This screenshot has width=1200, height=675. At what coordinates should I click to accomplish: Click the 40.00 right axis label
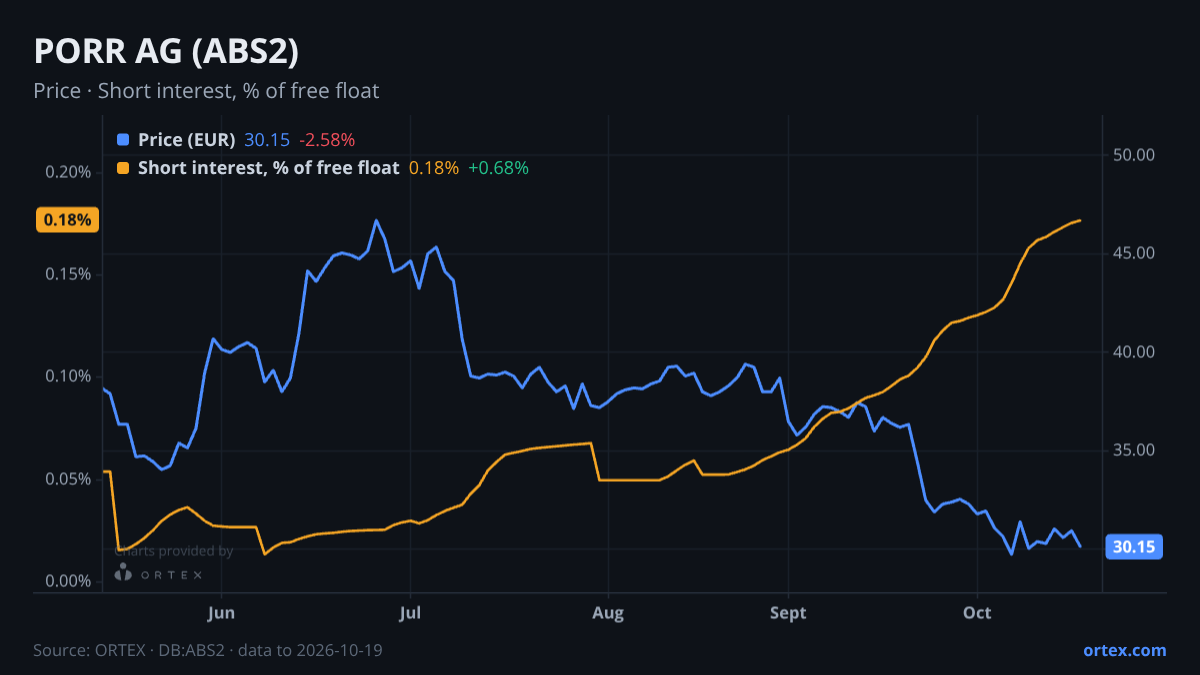[1133, 352]
